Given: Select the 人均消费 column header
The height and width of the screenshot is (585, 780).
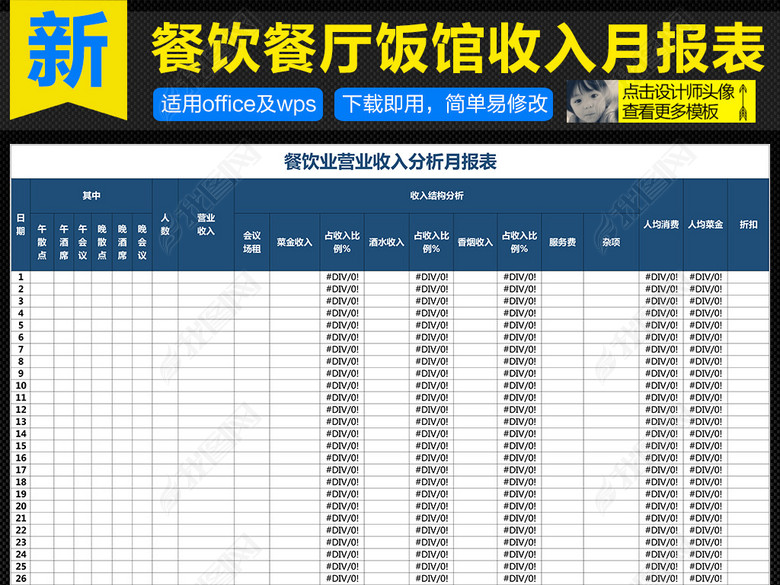Looking at the screenshot, I should tap(661, 224).
